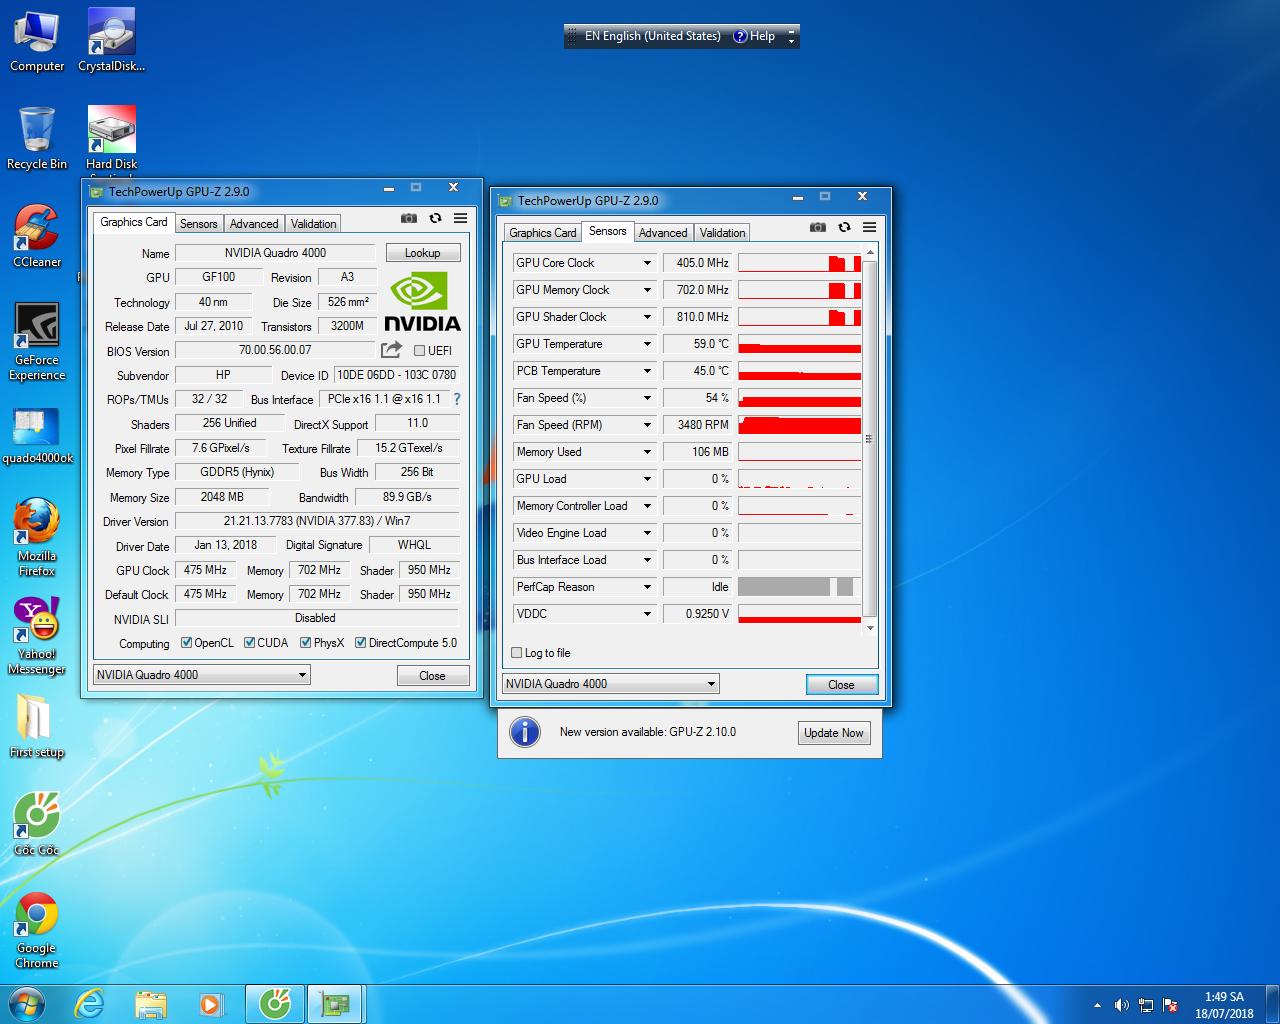Toggle the CUDA checkbox
Viewport: 1280px width, 1024px height.
(250, 643)
